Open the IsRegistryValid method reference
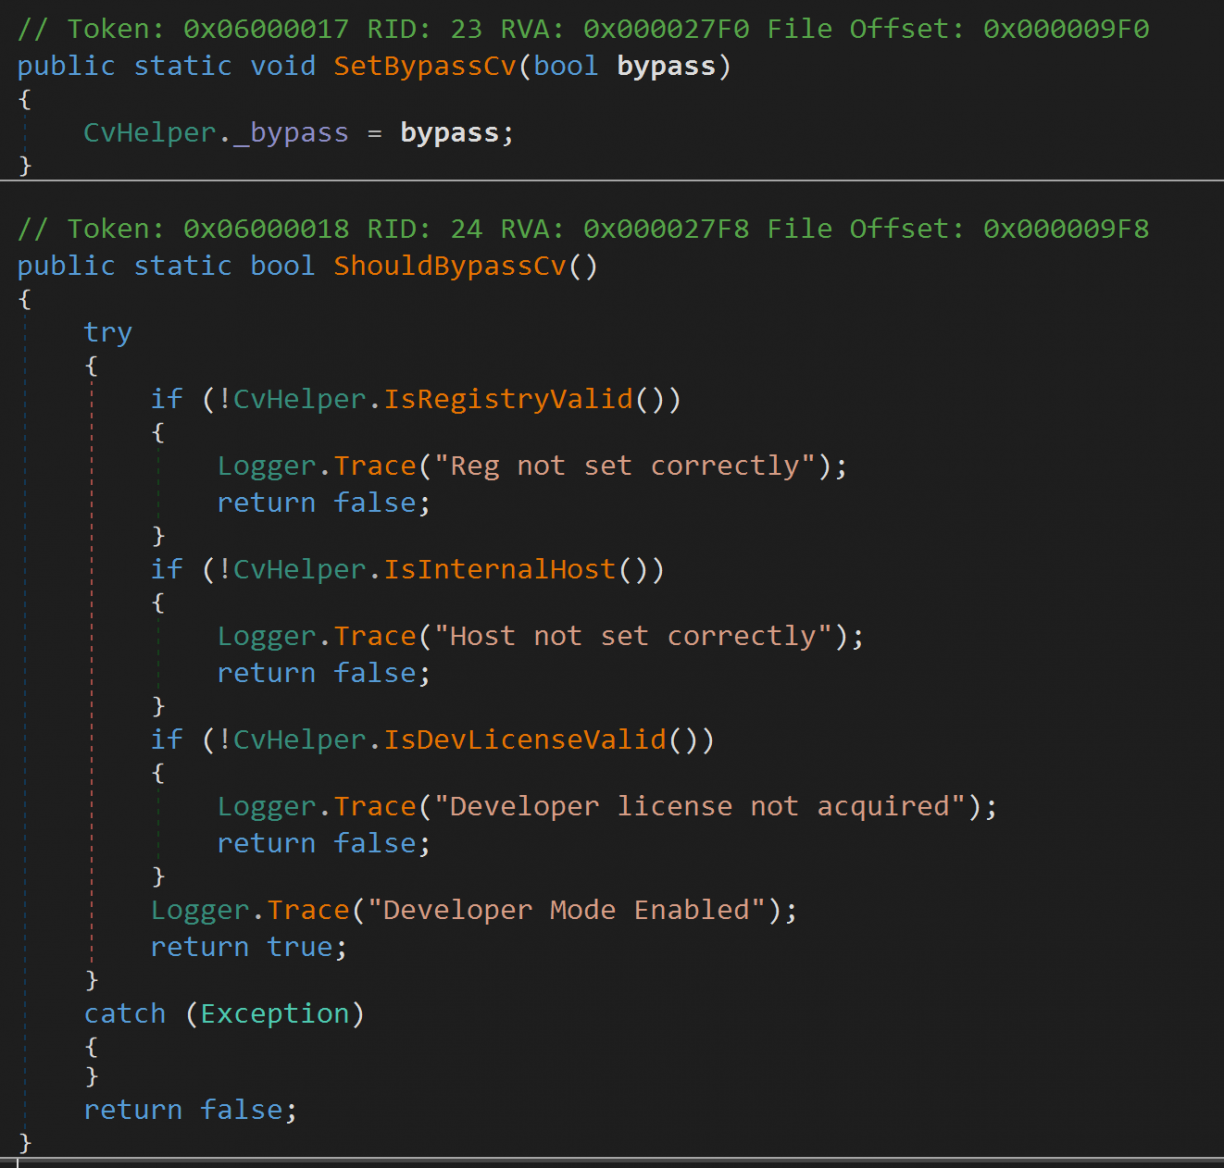 tap(508, 399)
